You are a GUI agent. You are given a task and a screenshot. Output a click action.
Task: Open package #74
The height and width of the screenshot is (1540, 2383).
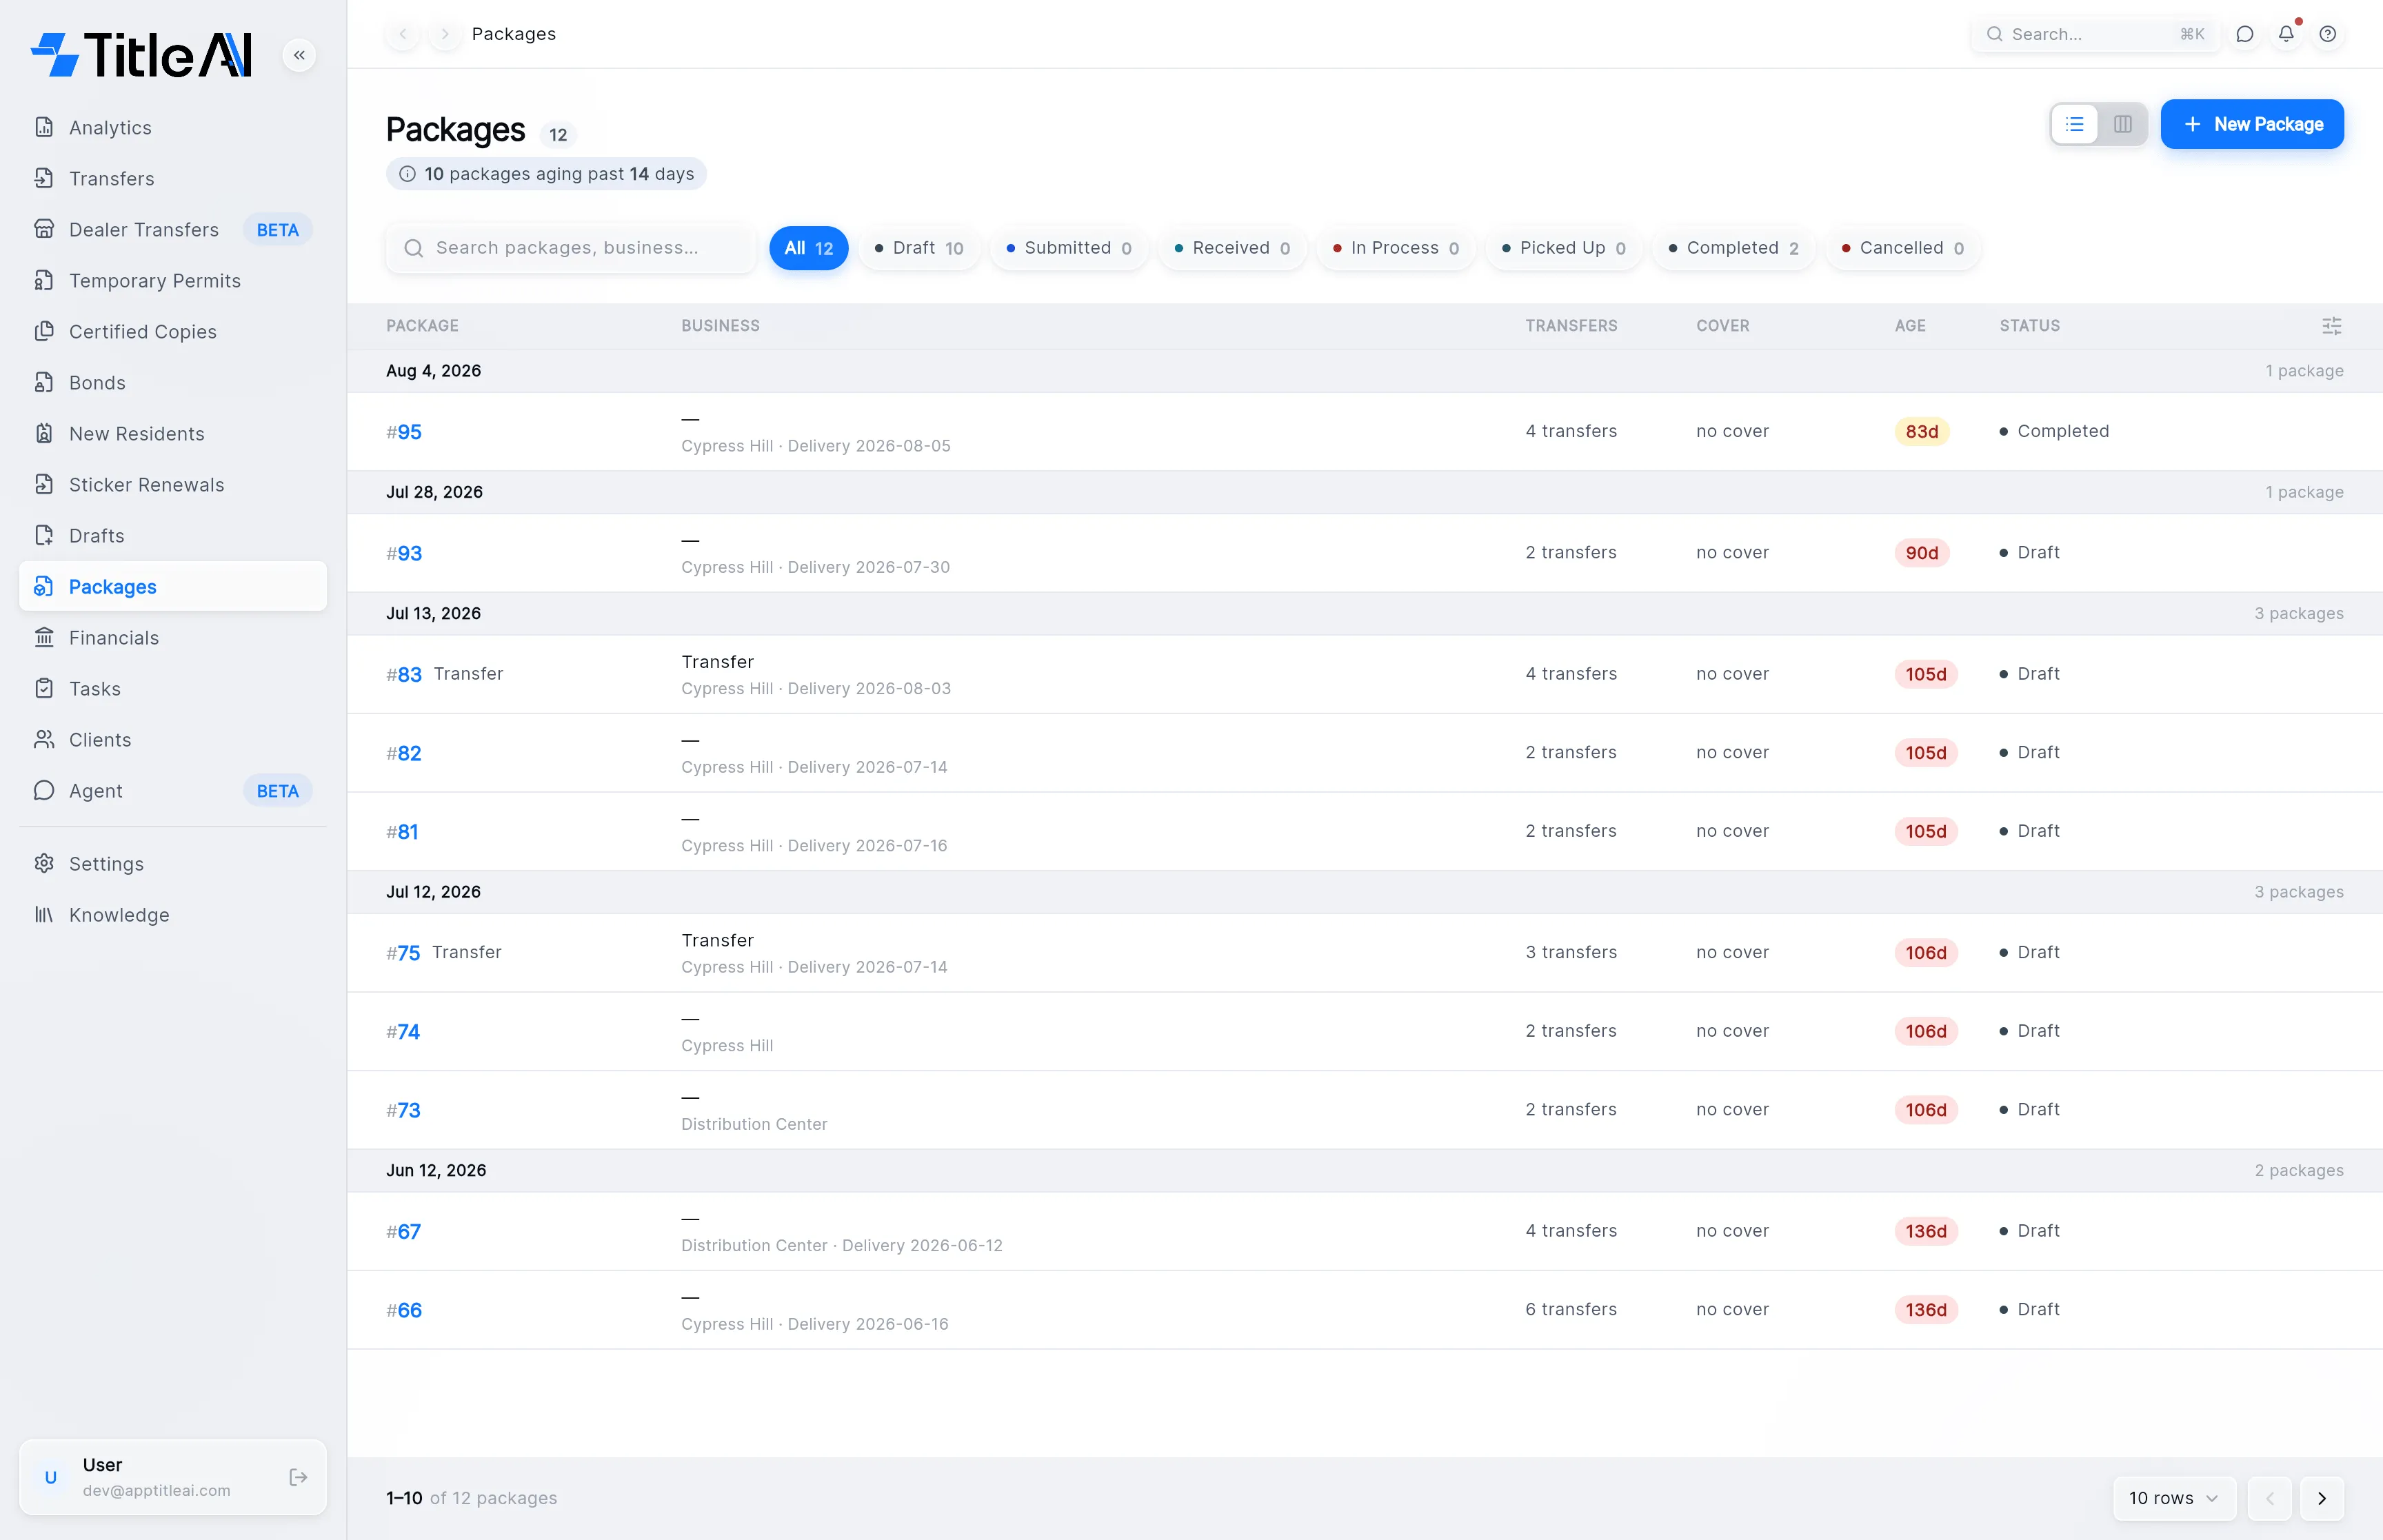[403, 1032]
